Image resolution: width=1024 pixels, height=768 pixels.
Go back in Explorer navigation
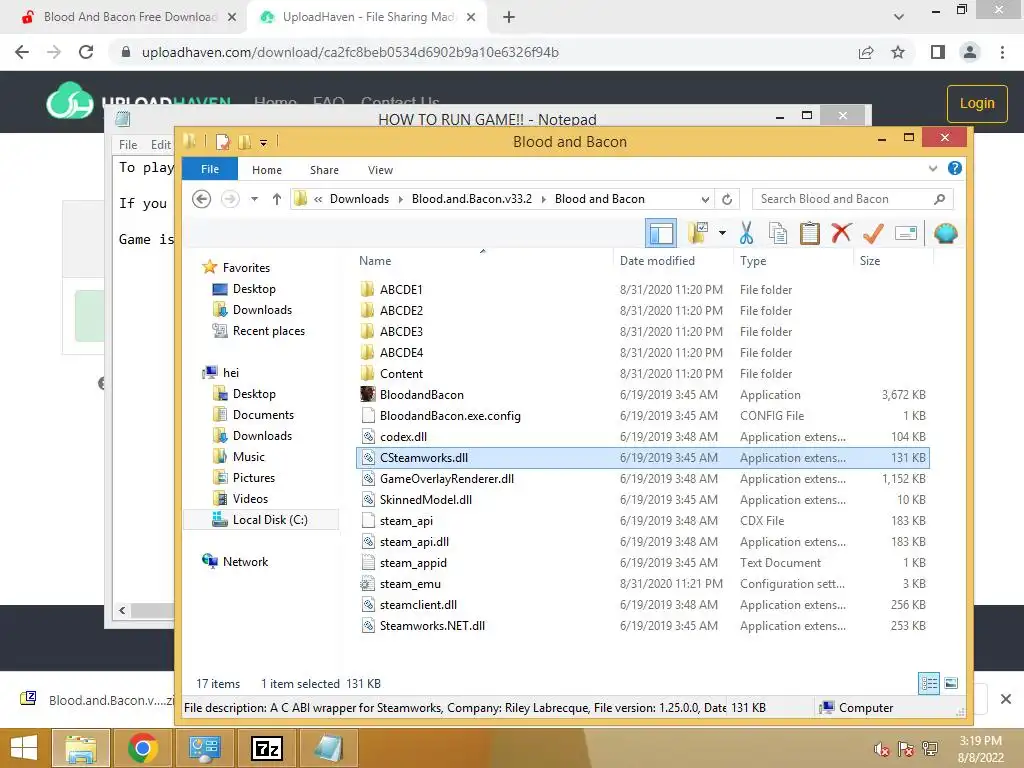(x=201, y=199)
